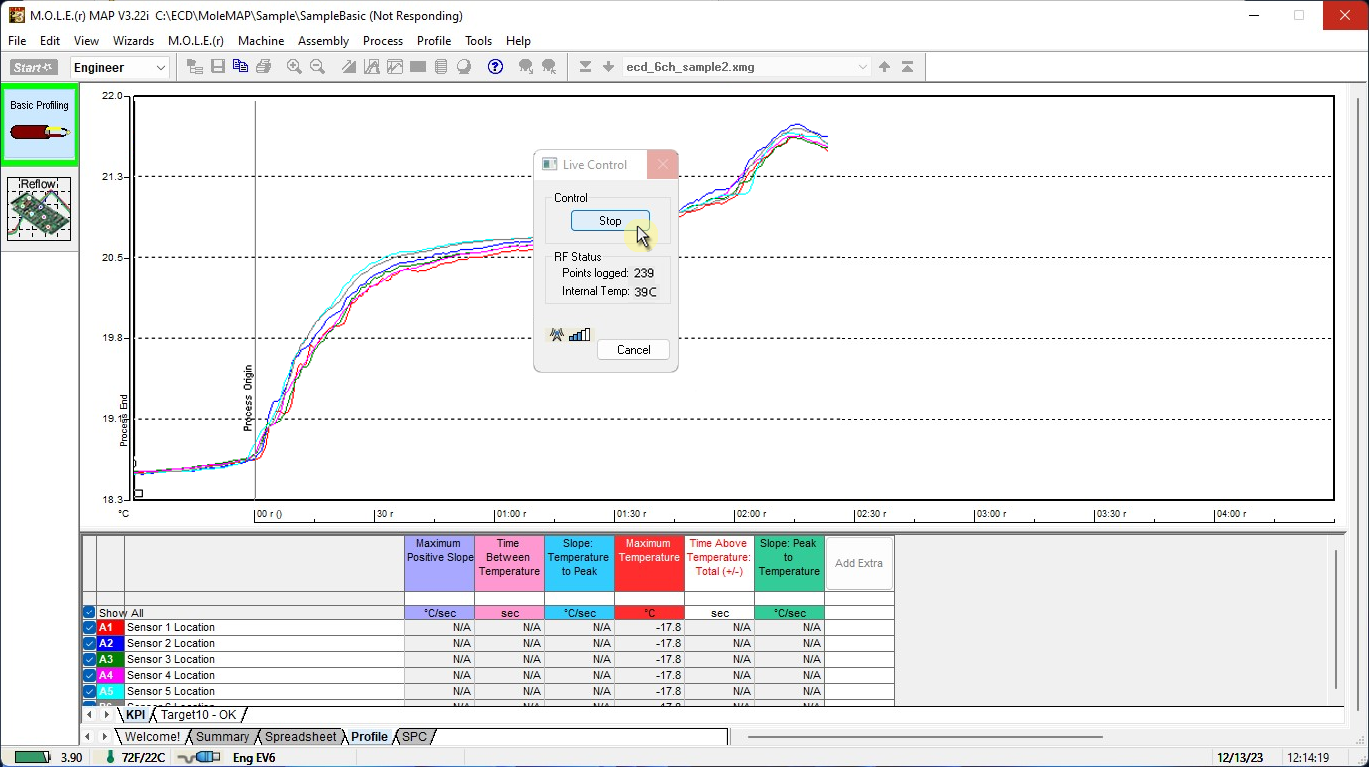This screenshot has height=767, width=1369.
Task: Click the striped data list toolbar icon
Action: [440, 67]
